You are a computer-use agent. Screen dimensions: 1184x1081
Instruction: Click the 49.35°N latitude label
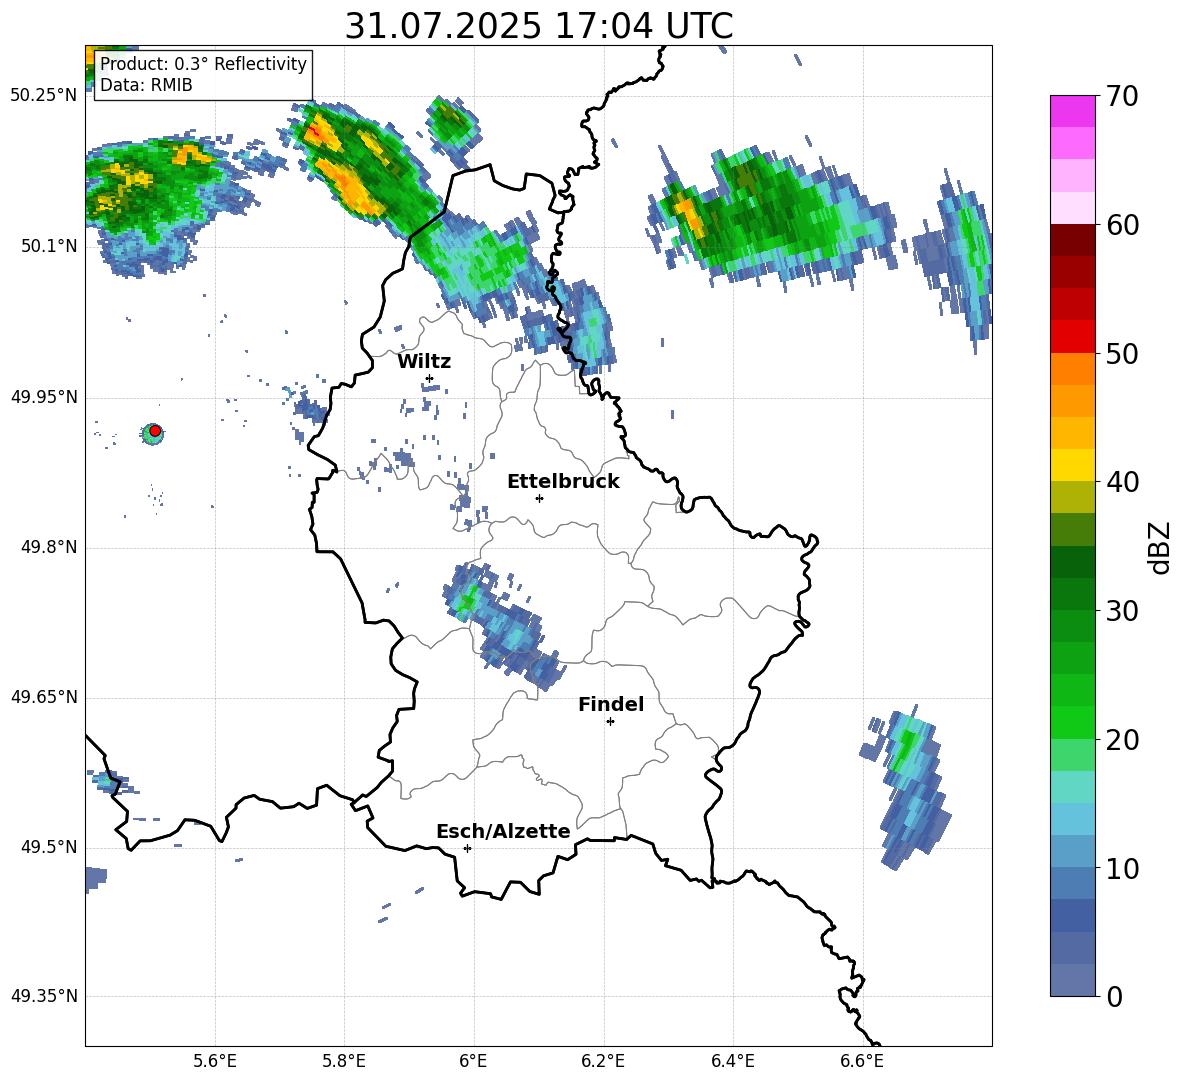(44, 996)
